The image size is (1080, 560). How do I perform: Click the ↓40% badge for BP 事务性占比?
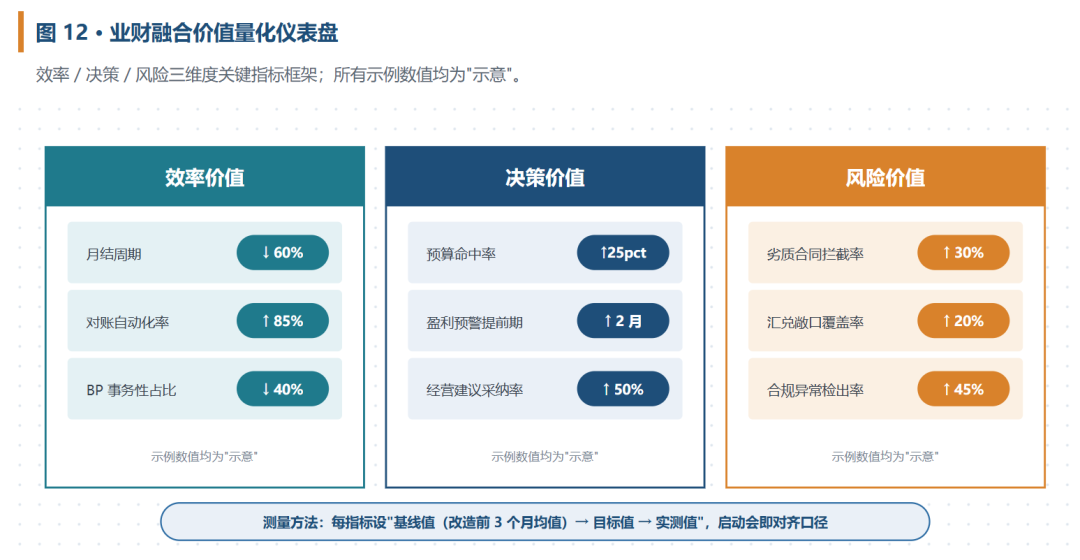tap(282, 389)
